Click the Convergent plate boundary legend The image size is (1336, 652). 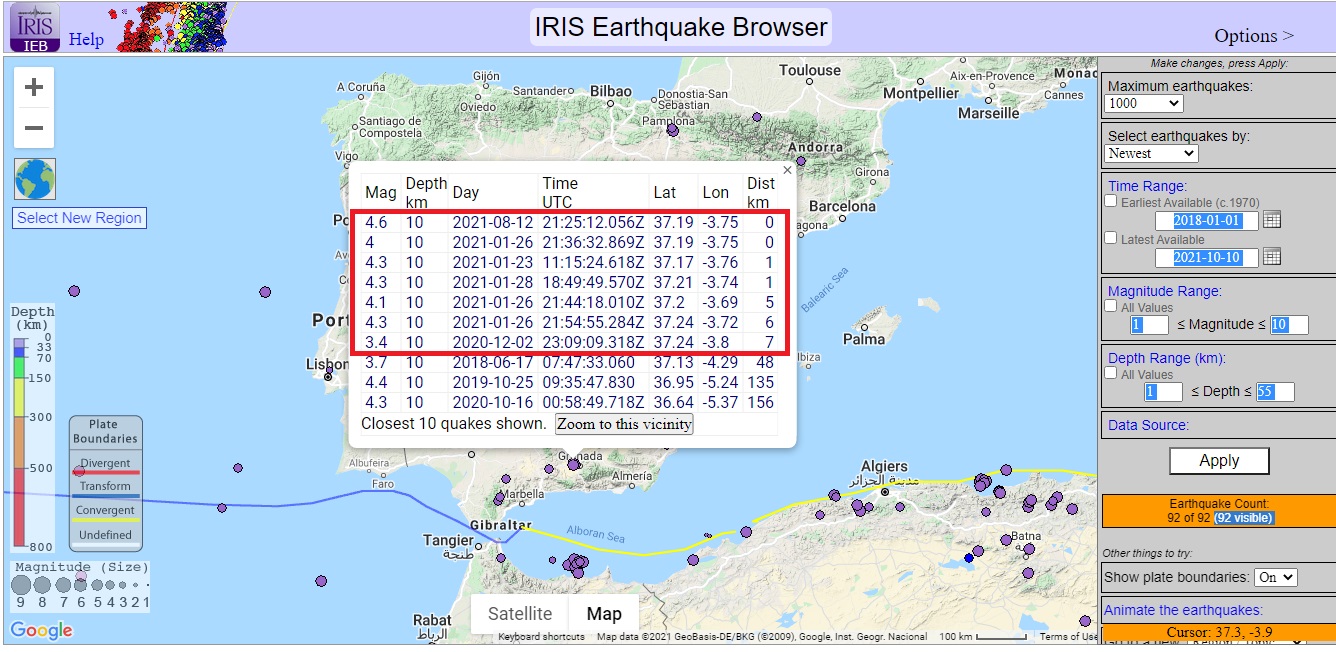(x=105, y=513)
